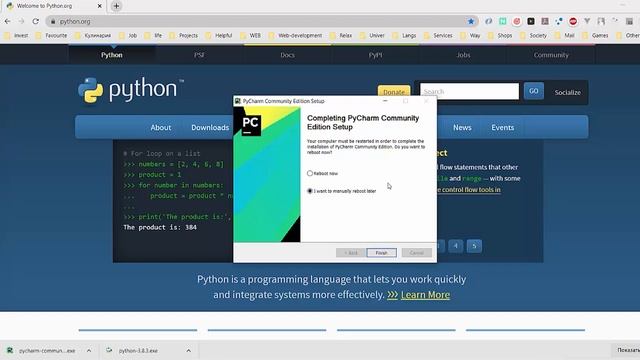Click the yellow Donate button

[394, 92]
